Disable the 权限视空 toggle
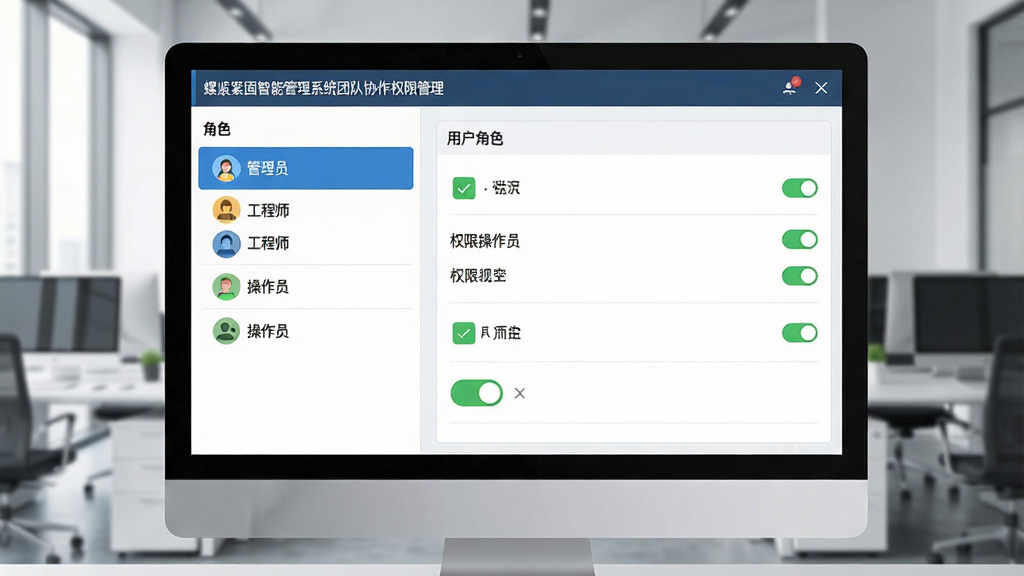The height and width of the screenshot is (576, 1024). [799, 276]
